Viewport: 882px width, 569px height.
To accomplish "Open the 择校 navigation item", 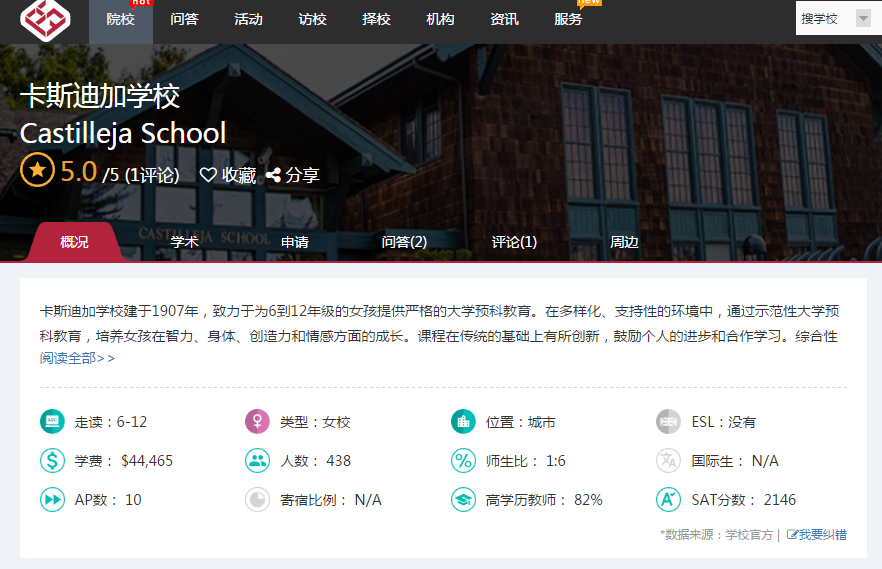I will click(376, 20).
